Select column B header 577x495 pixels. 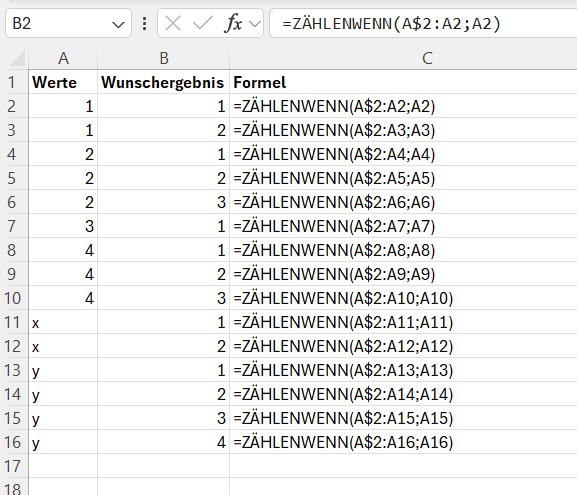click(164, 58)
